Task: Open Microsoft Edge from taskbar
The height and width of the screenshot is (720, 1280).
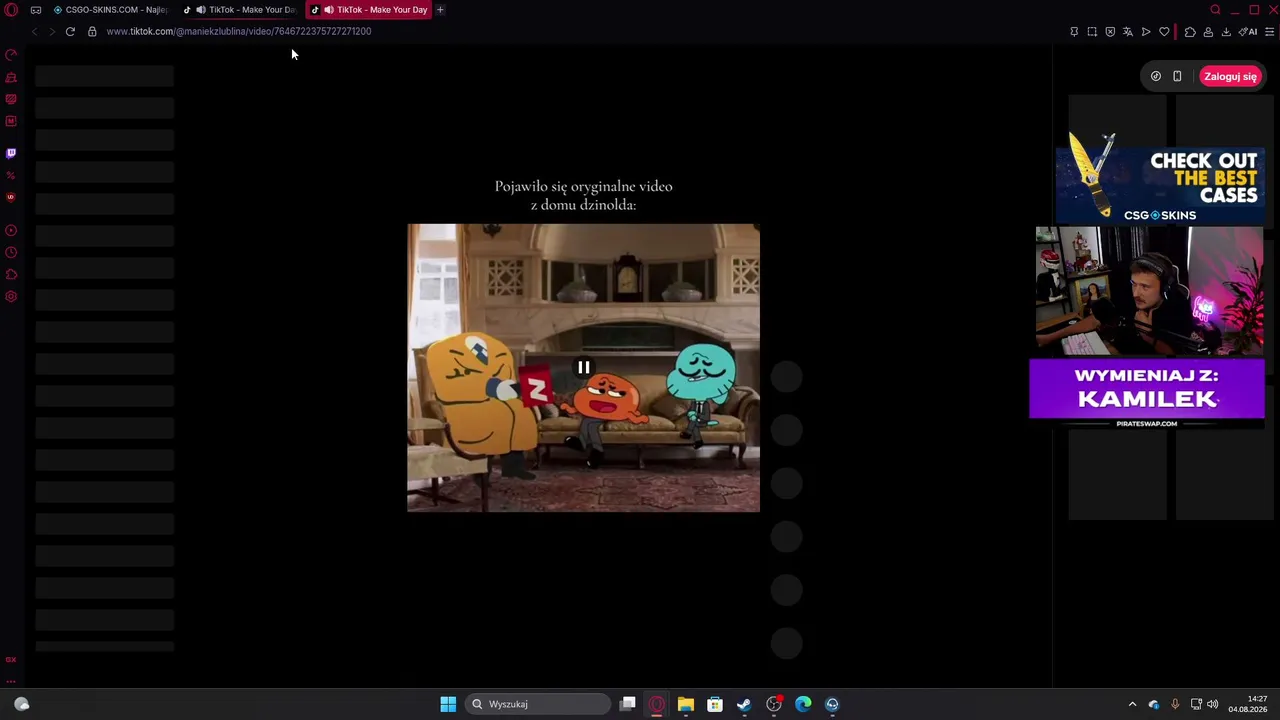Action: point(803,704)
